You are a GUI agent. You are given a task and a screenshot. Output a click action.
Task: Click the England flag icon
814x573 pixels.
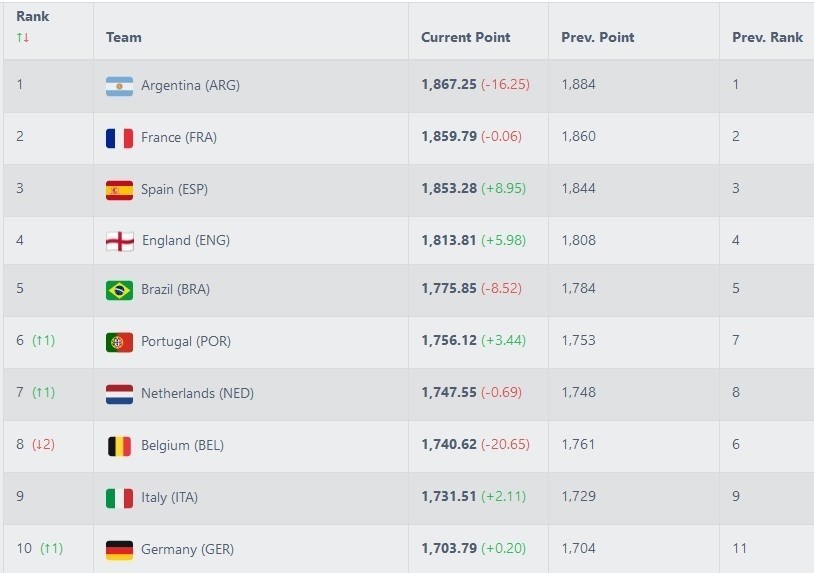[x=119, y=241]
